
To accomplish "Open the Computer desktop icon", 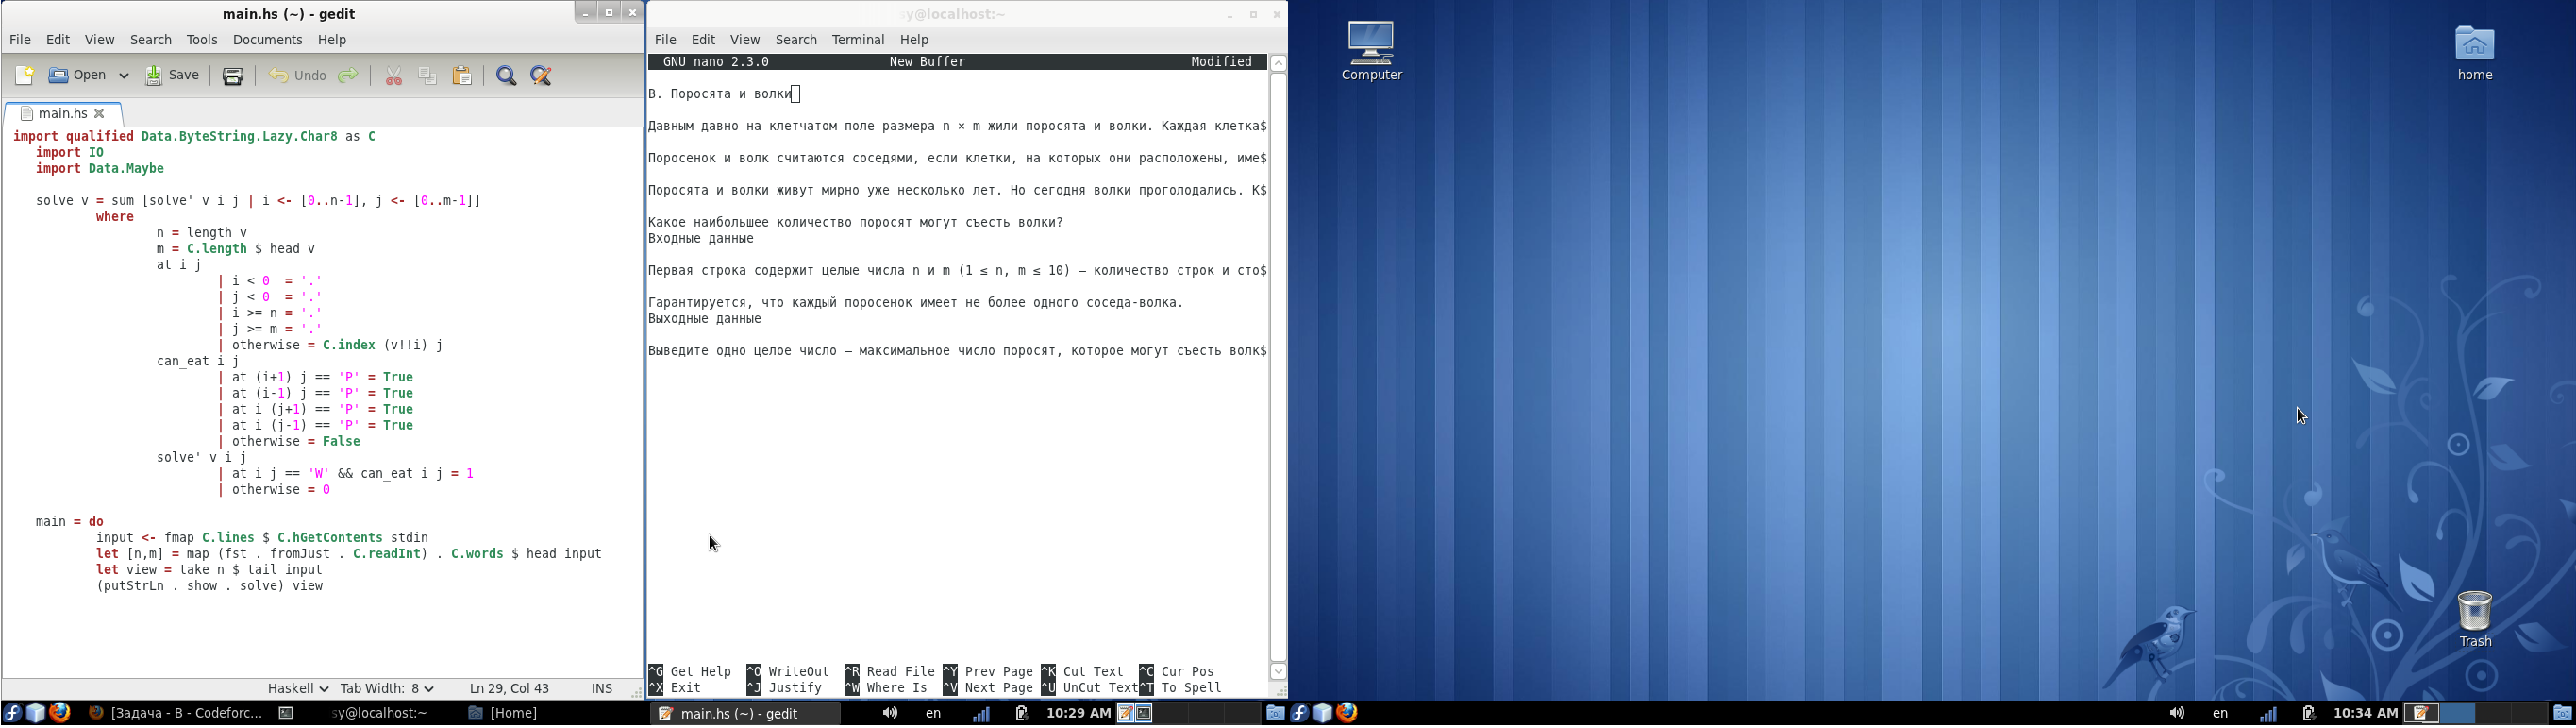I will point(1371,51).
